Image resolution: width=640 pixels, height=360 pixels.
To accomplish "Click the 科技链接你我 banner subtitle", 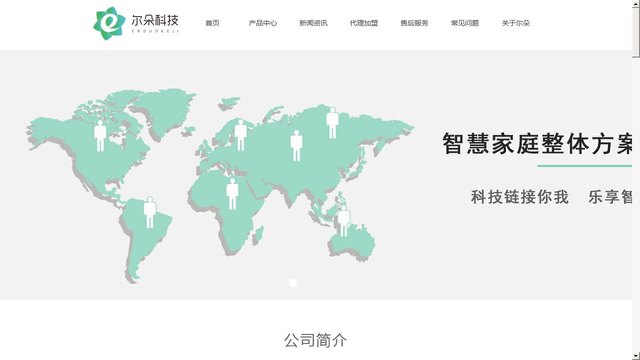I will 520,197.
